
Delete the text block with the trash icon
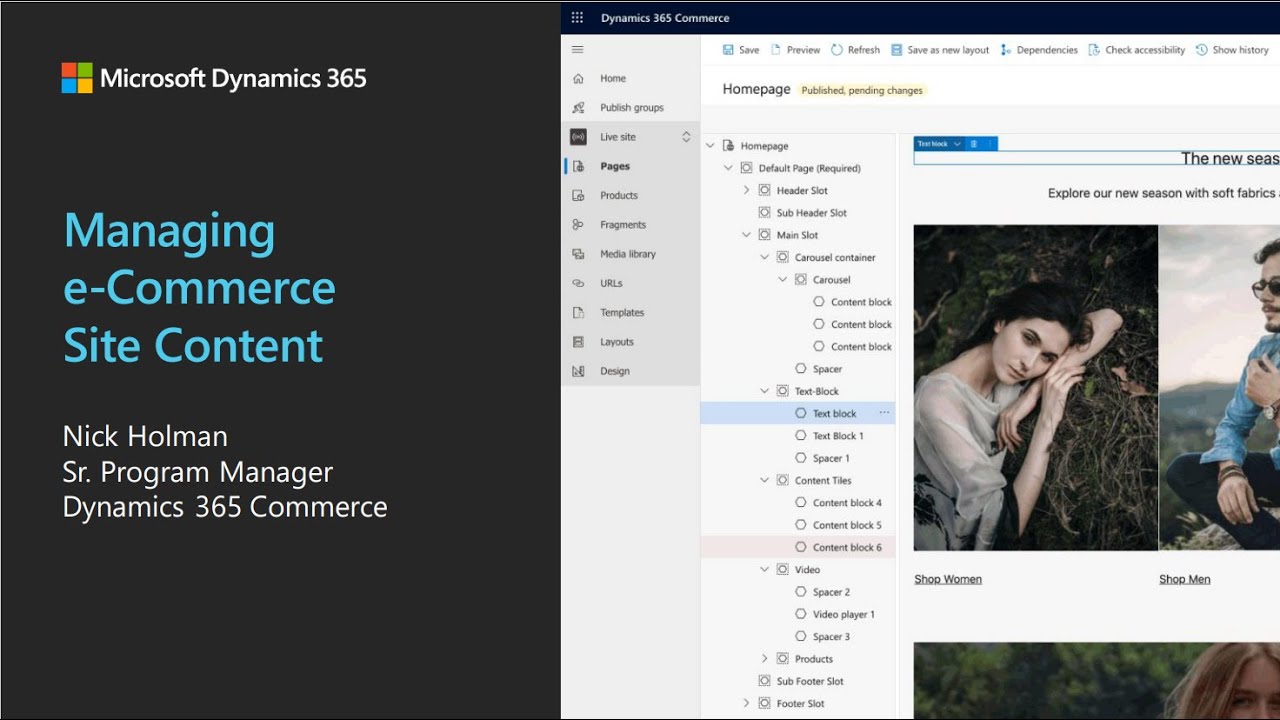click(974, 144)
